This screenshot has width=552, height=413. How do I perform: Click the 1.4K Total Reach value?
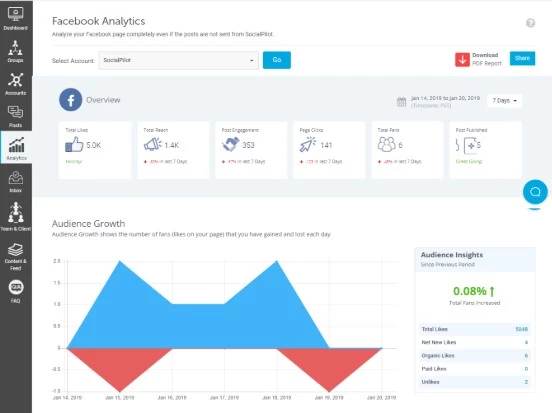tap(172, 145)
